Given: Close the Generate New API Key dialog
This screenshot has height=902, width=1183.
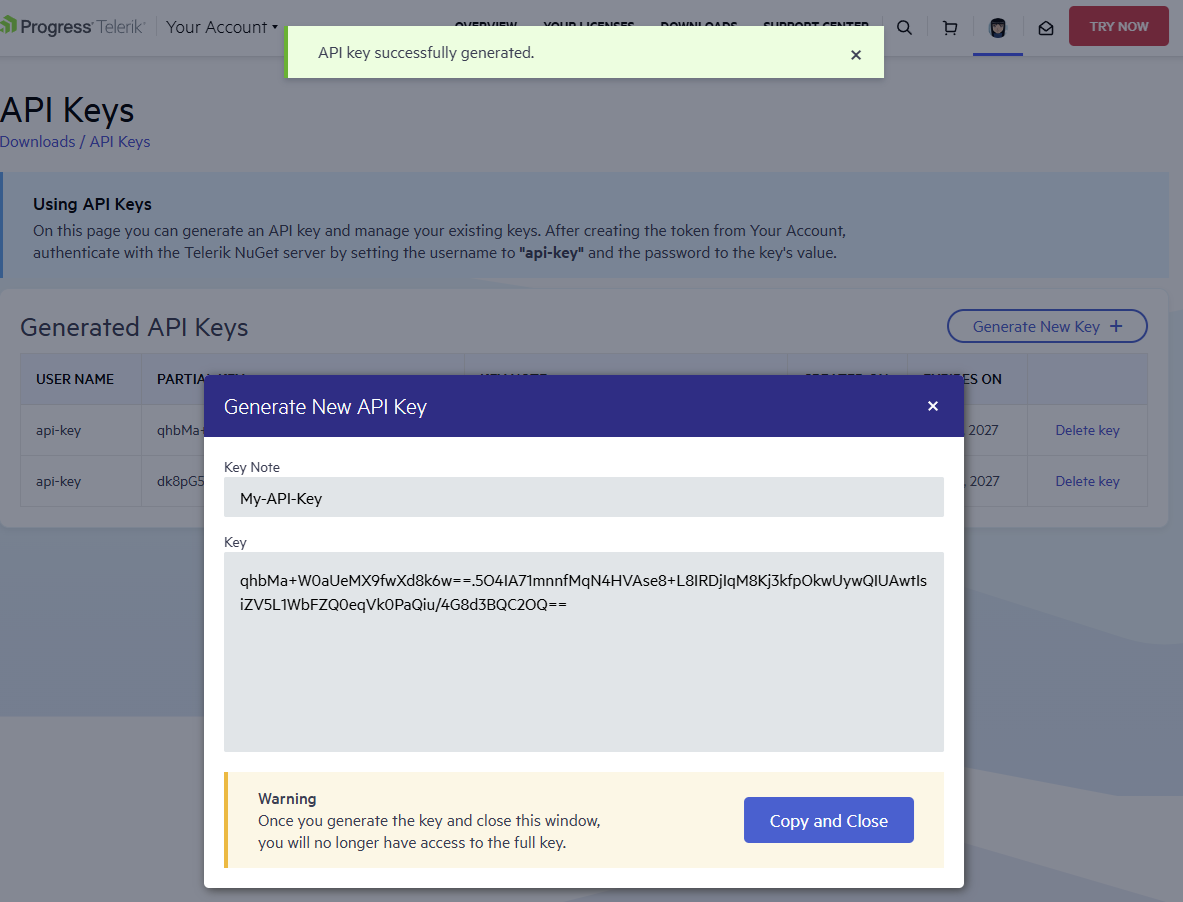Looking at the screenshot, I should [932, 406].
